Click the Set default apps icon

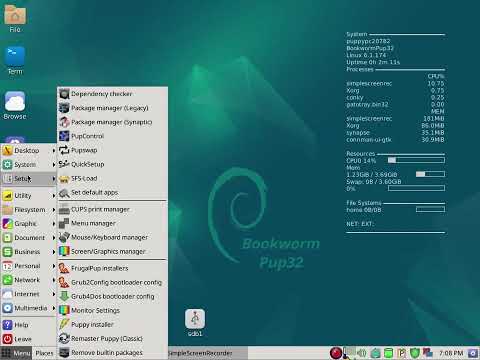tap(64, 193)
